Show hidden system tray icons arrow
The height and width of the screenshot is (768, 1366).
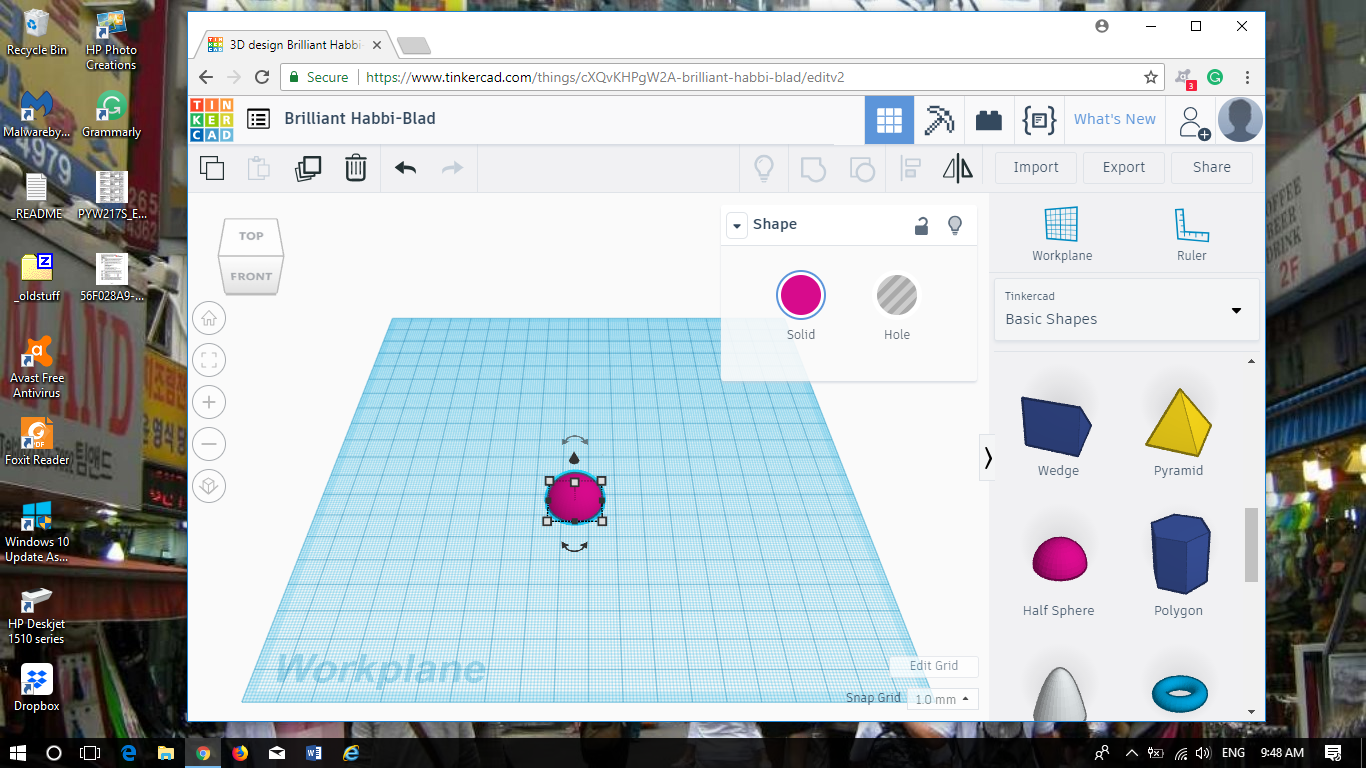point(1132,752)
